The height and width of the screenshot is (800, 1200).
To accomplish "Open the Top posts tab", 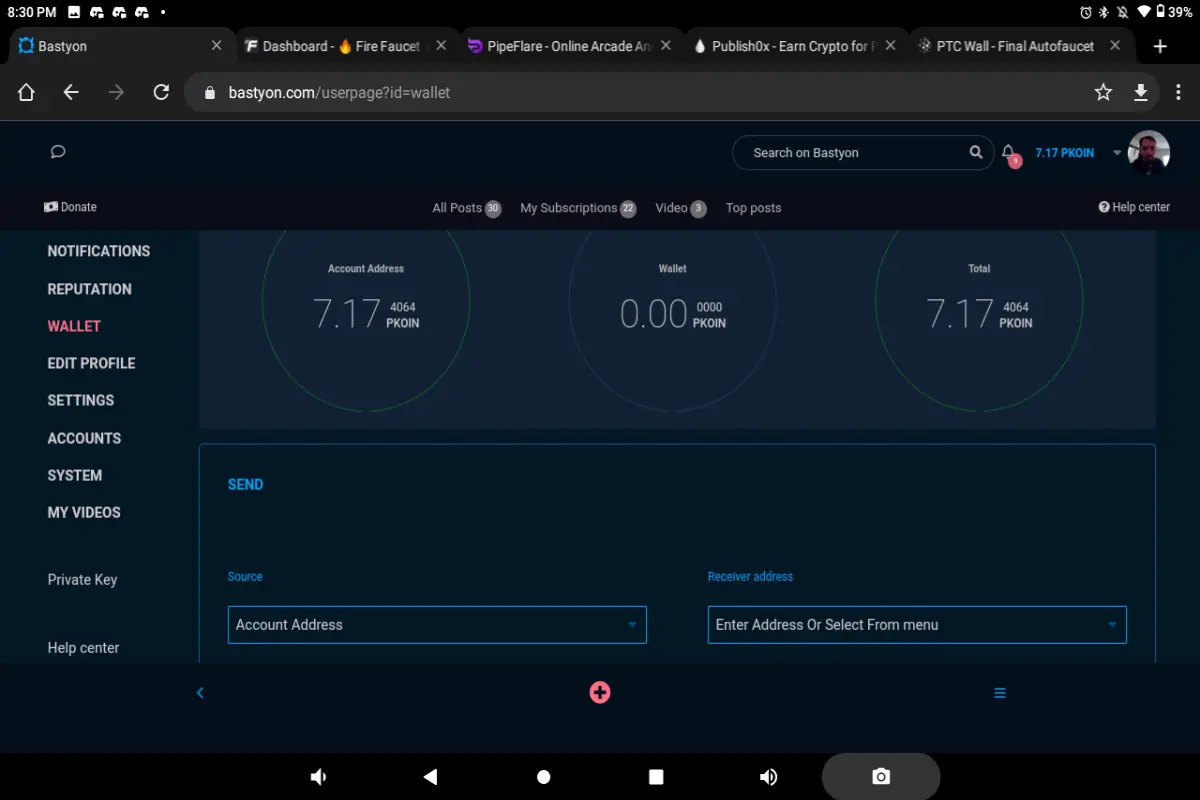I will [753, 208].
